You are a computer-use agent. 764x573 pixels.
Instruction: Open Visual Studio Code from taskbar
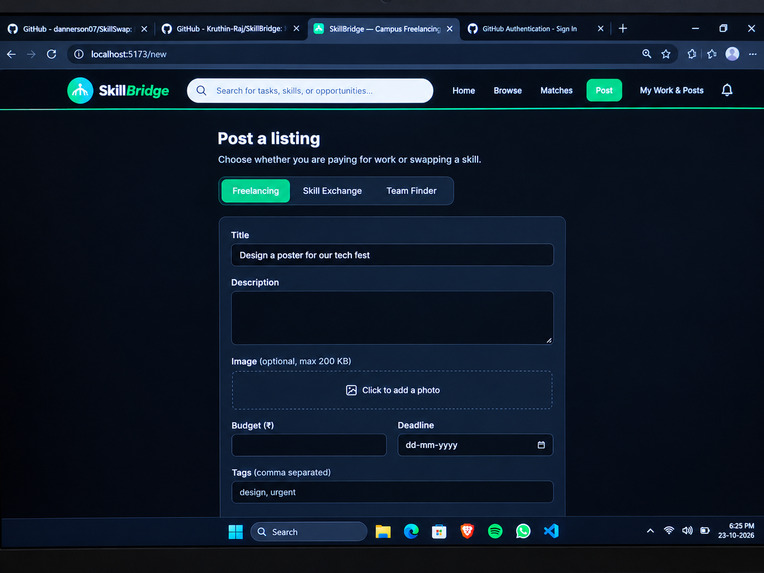[551, 531]
